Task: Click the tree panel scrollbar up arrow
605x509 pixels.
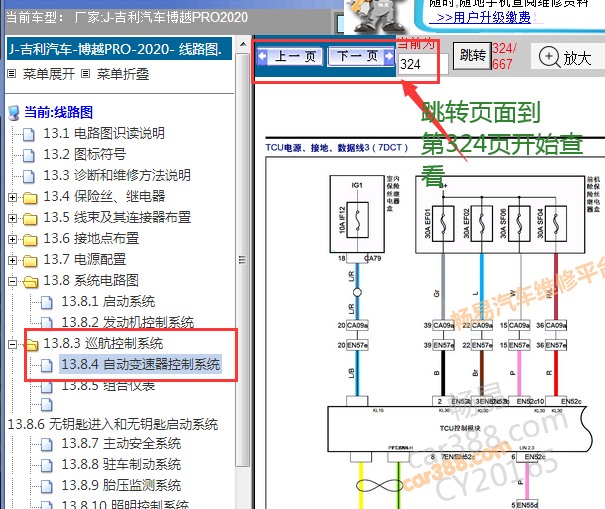Action: tap(243, 44)
